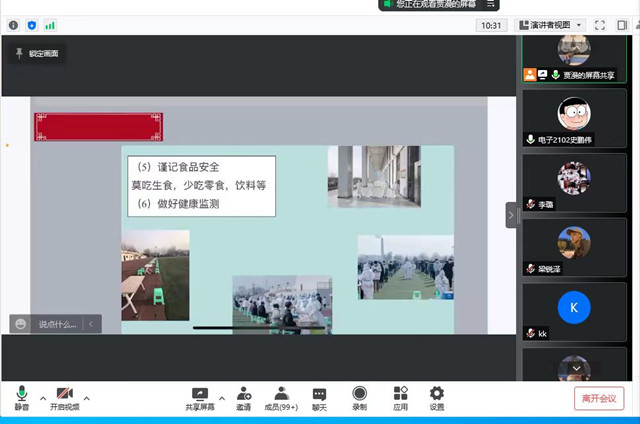Click the emoji icon in chat box
The width and height of the screenshot is (640, 424).
click(x=20, y=324)
